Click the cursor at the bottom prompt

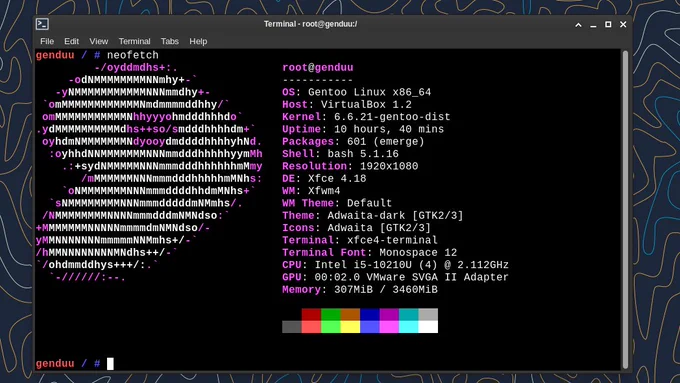click(110, 363)
